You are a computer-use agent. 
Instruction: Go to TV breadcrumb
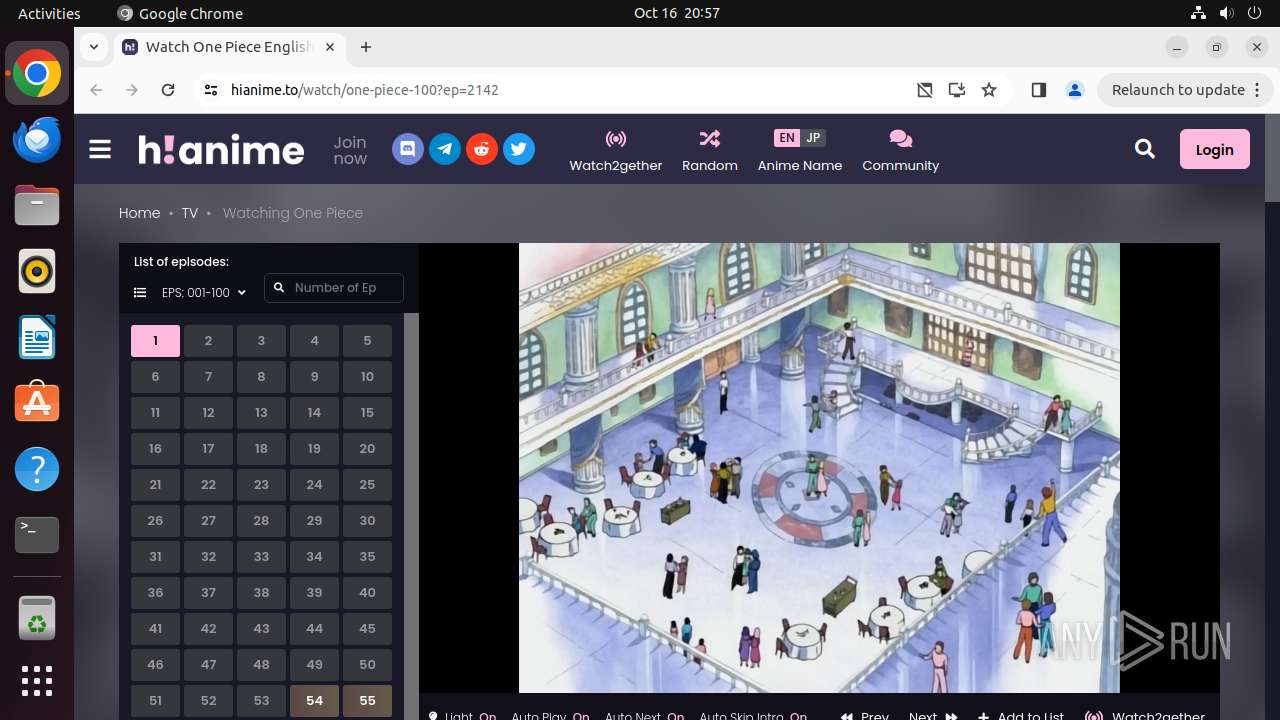pyautogui.click(x=190, y=213)
